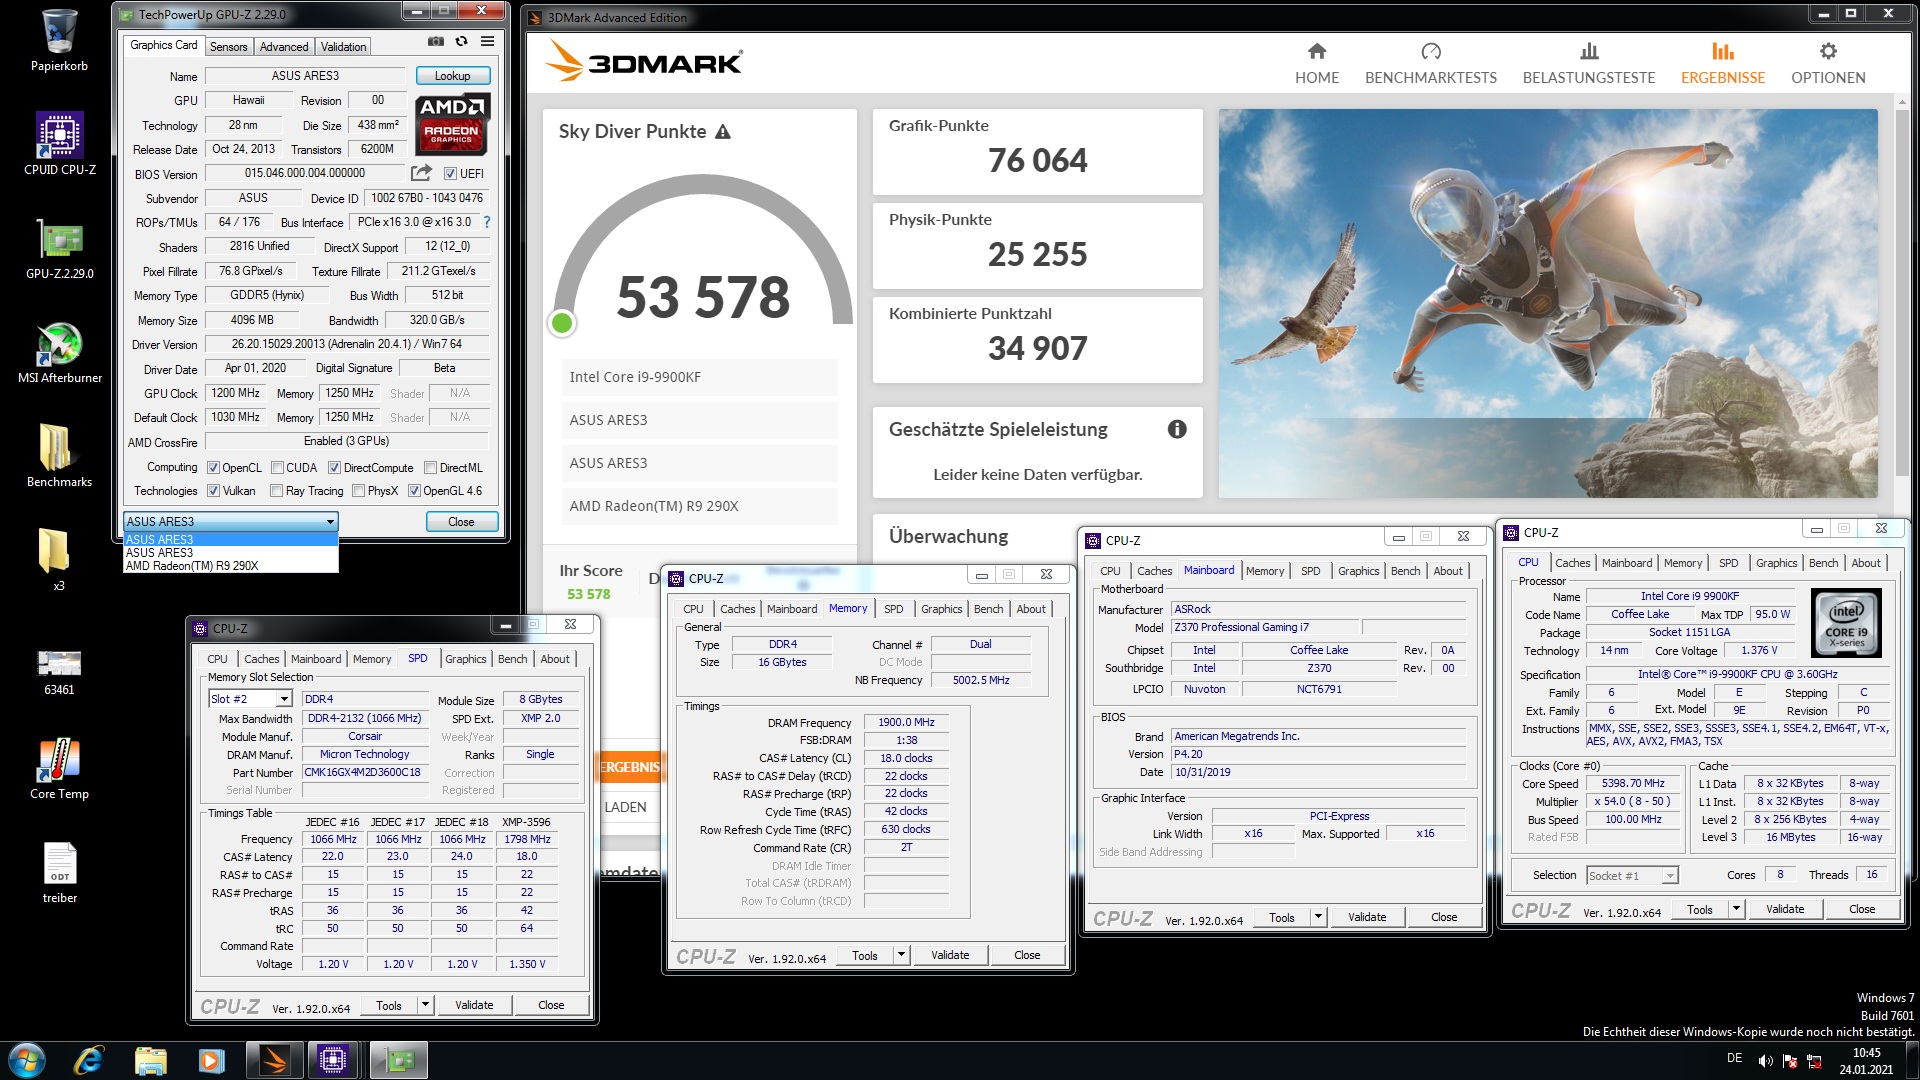This screenshot has width=1920, height=1080.
Task: Go to 3DMark BENCHMARKTESTS
Action: click(1431, 63)
